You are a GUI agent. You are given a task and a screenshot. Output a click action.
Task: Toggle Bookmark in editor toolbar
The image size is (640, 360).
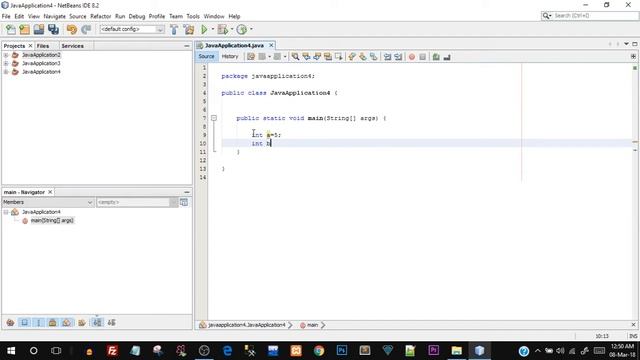pos(373,57)
